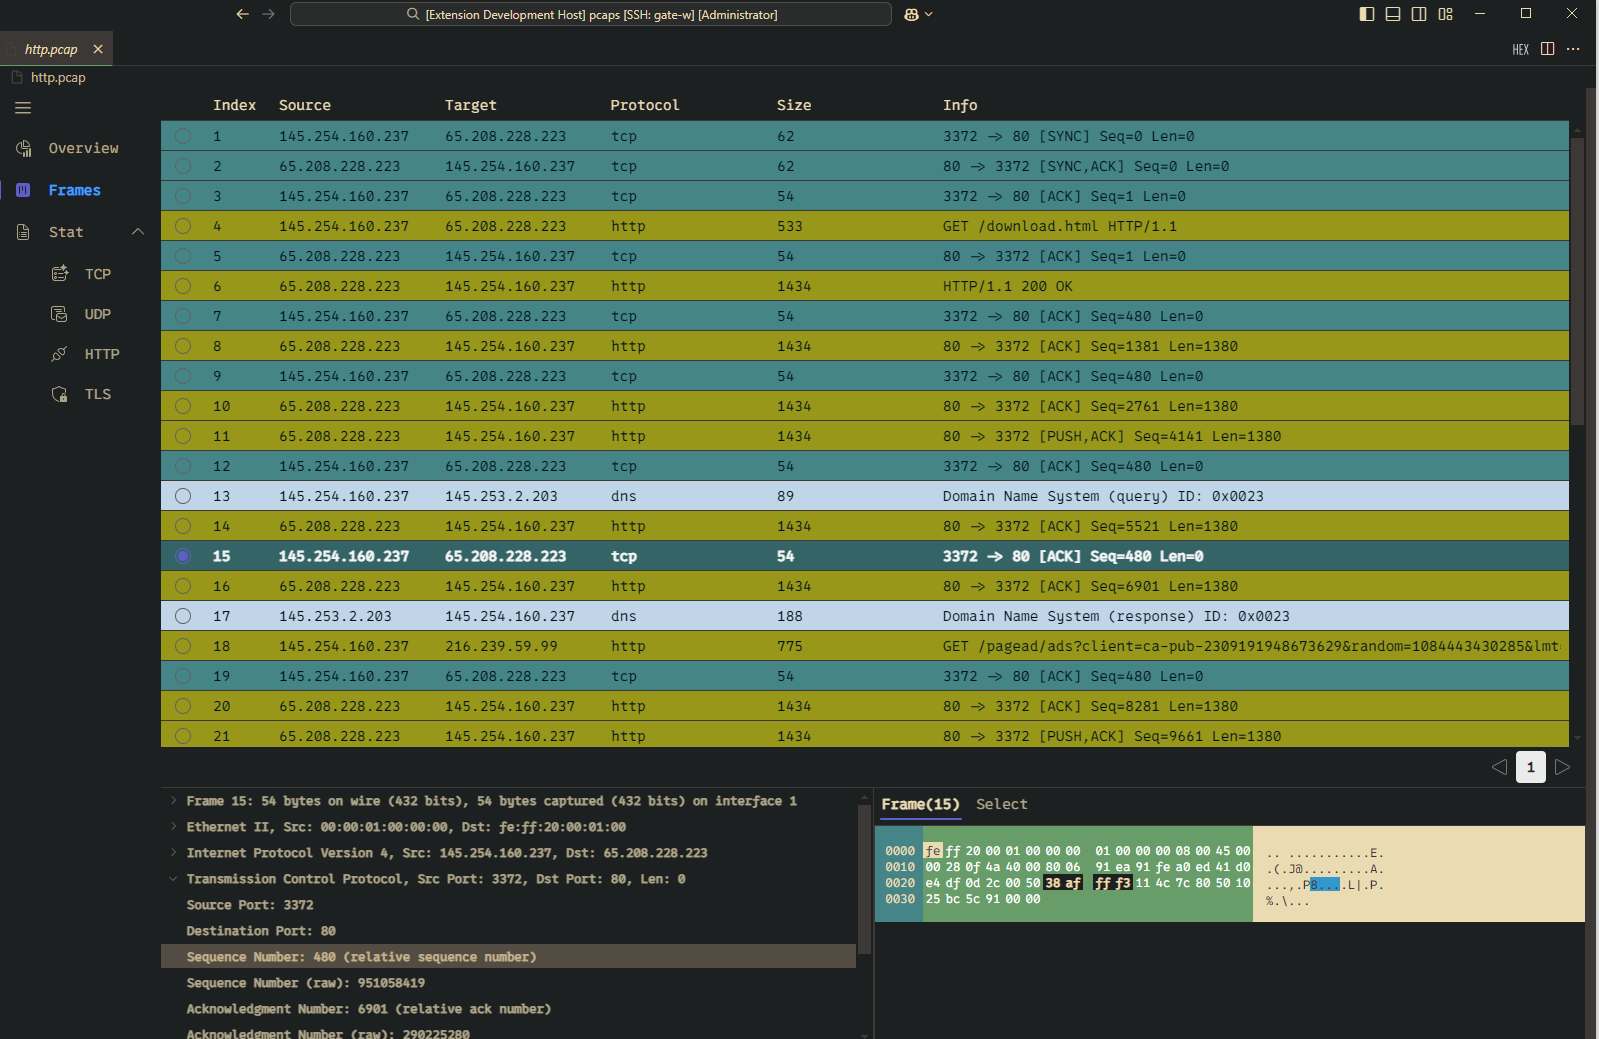The height and width of the screenshot is (1039, 1599).
Task: Toggle bottom panel layout icon
Action: (1393, 14)
